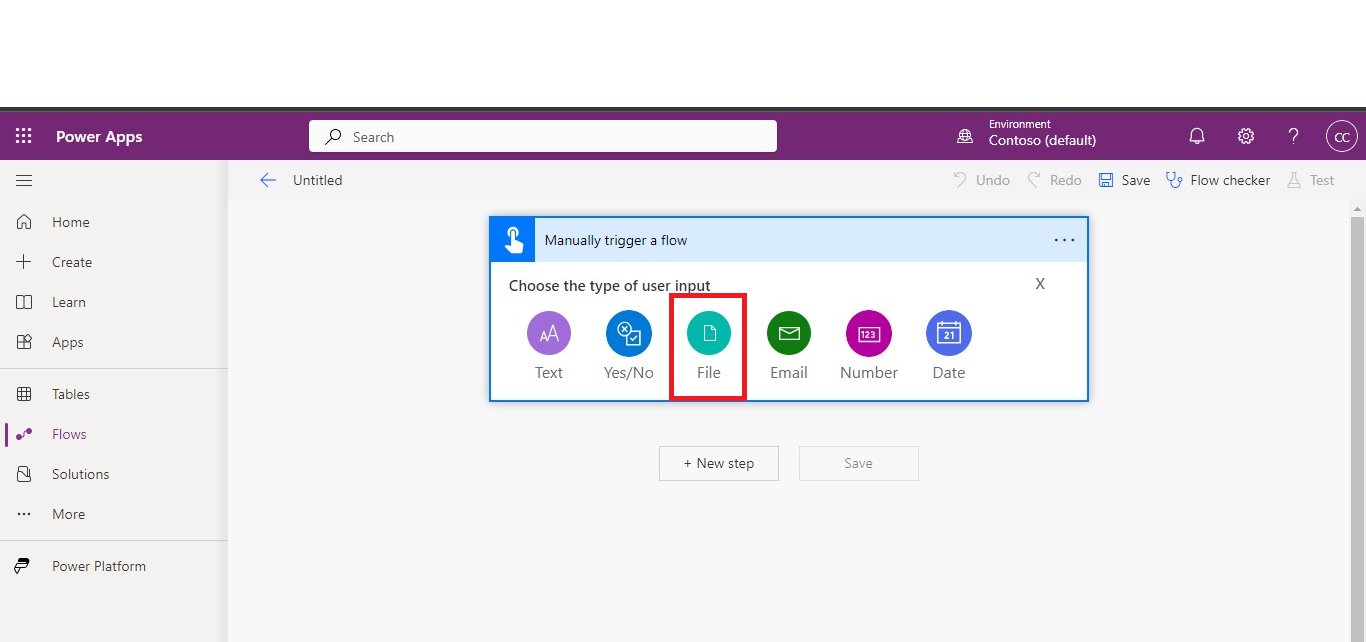Pick the Yes/No input type icon

coord(628,334)
